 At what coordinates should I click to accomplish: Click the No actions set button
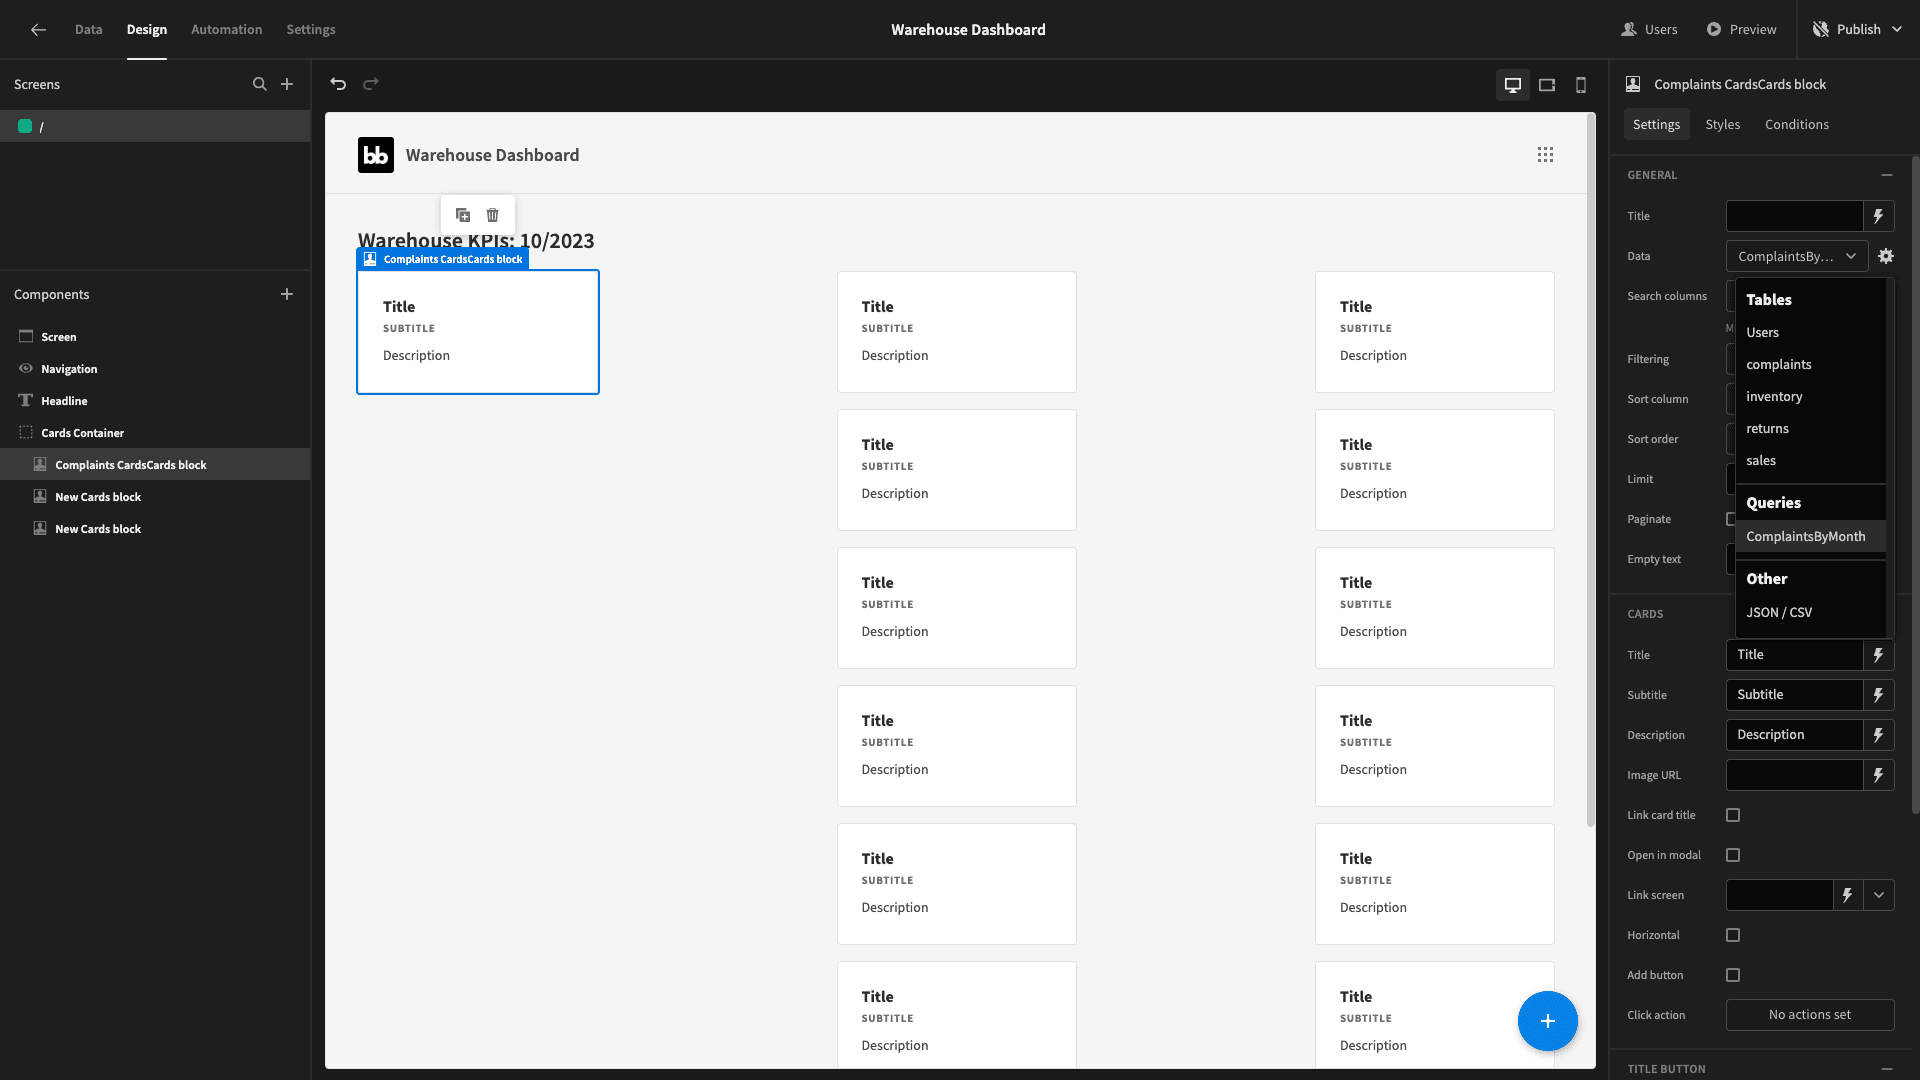(1810, 1015)
